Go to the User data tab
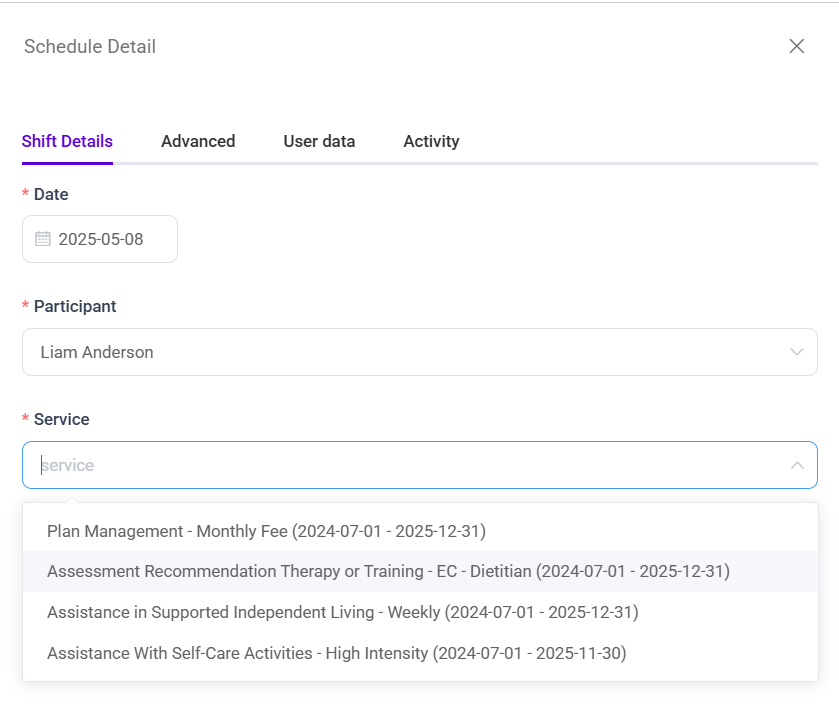 [x=319, y=141]
